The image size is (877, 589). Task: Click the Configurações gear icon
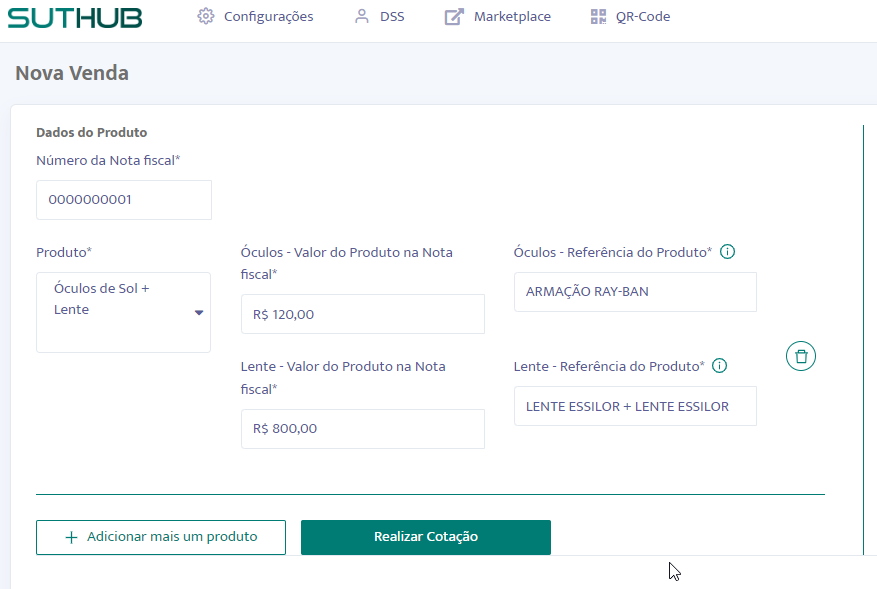(206, 16)
